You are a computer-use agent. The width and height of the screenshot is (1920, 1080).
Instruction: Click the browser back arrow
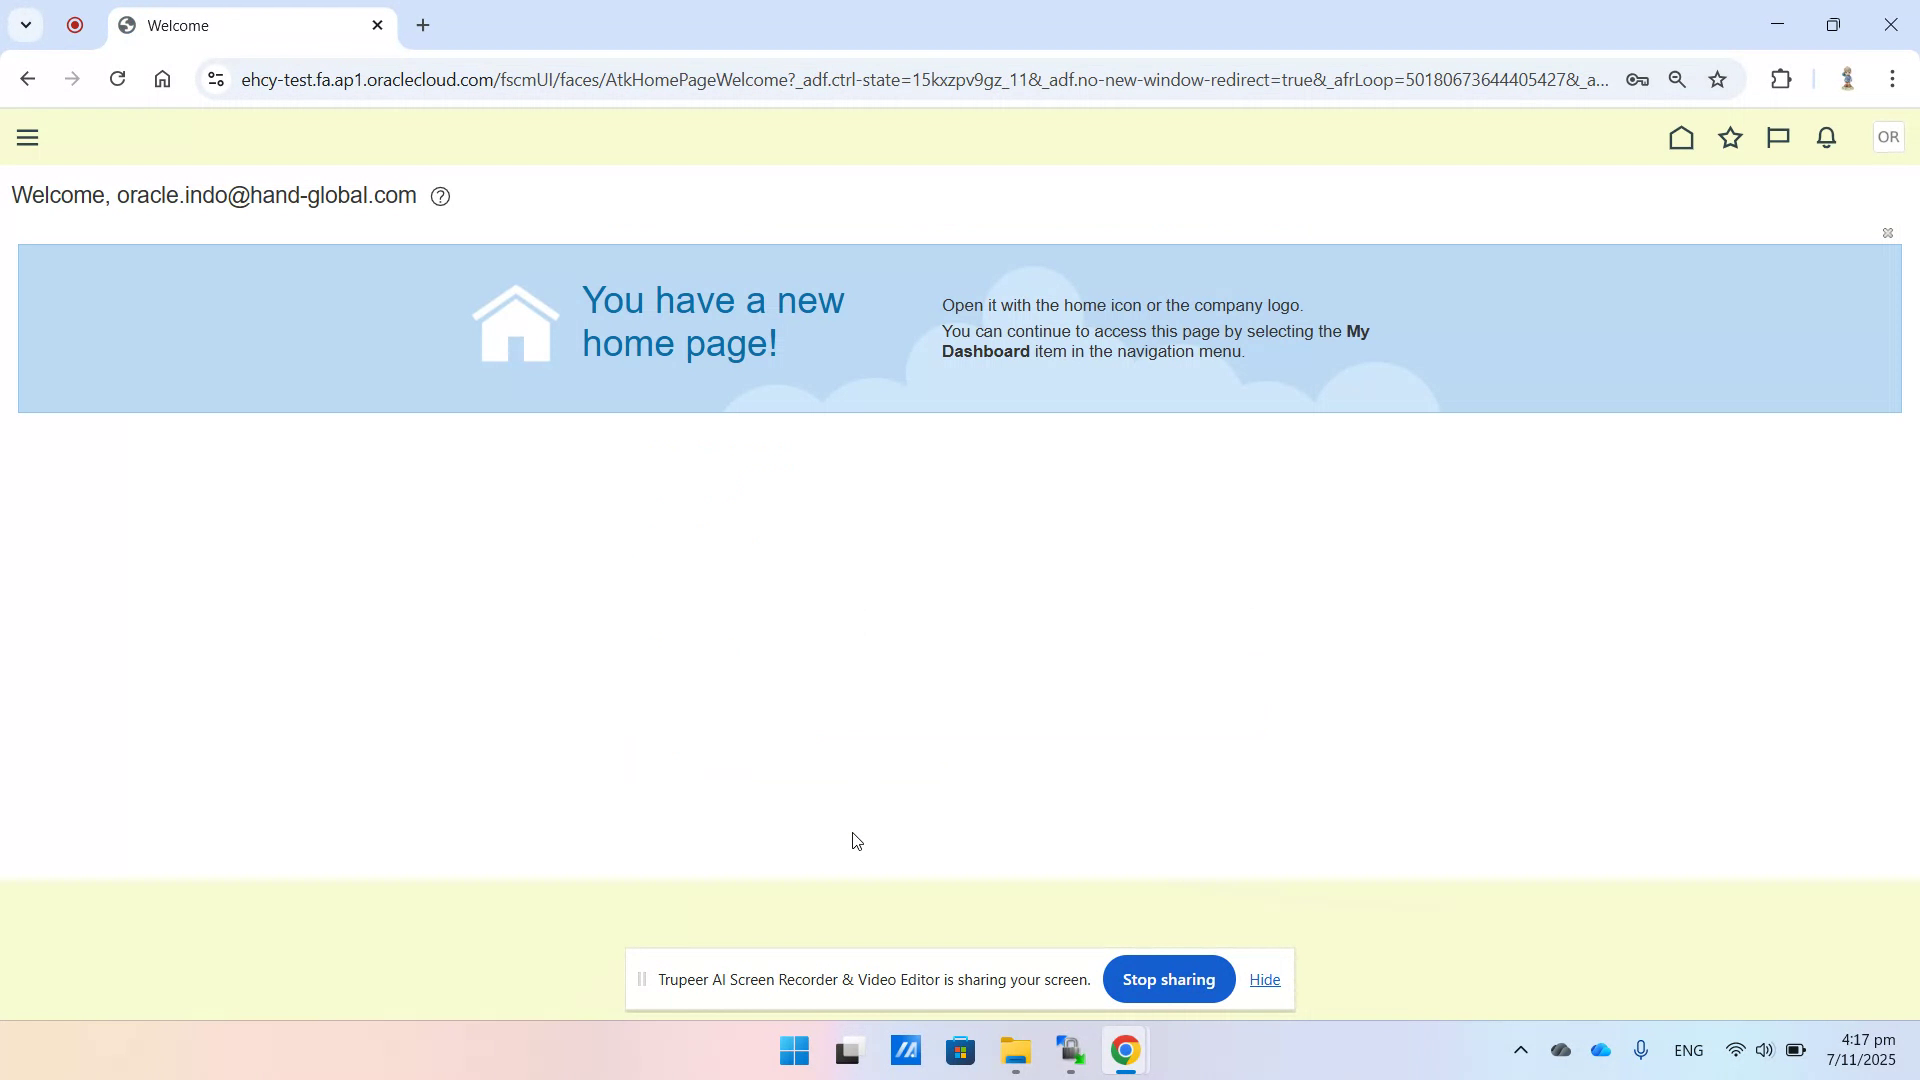pos(27,79)
